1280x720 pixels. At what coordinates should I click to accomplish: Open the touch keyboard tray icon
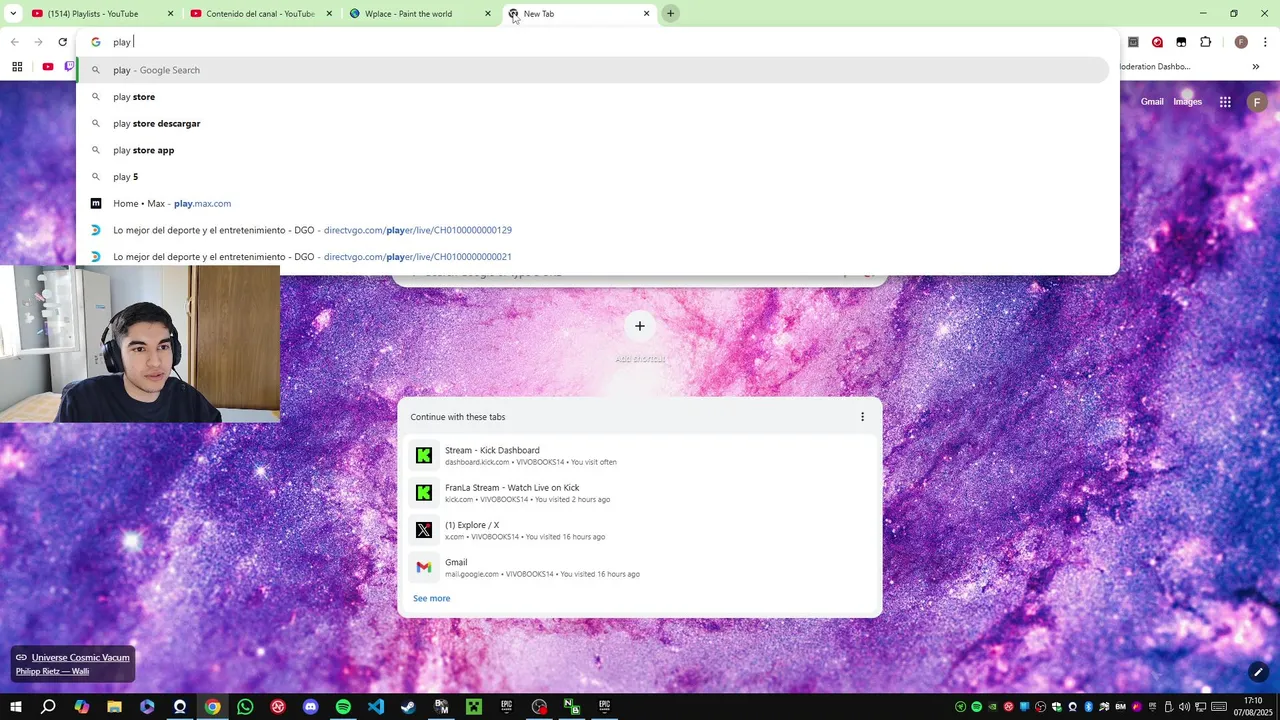(1219, 707)
